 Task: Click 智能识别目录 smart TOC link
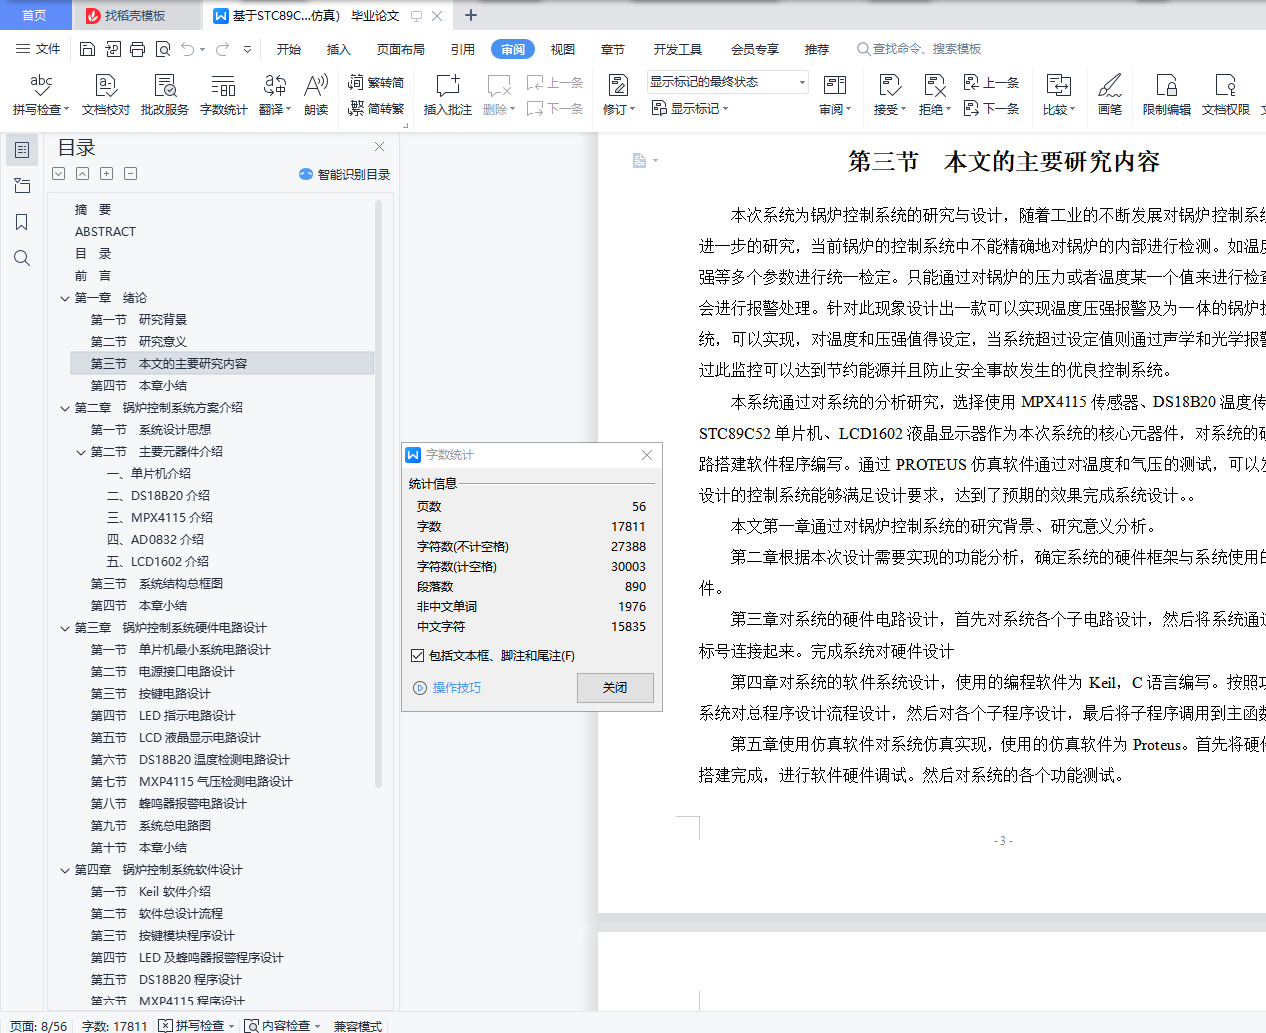(344, 174)
